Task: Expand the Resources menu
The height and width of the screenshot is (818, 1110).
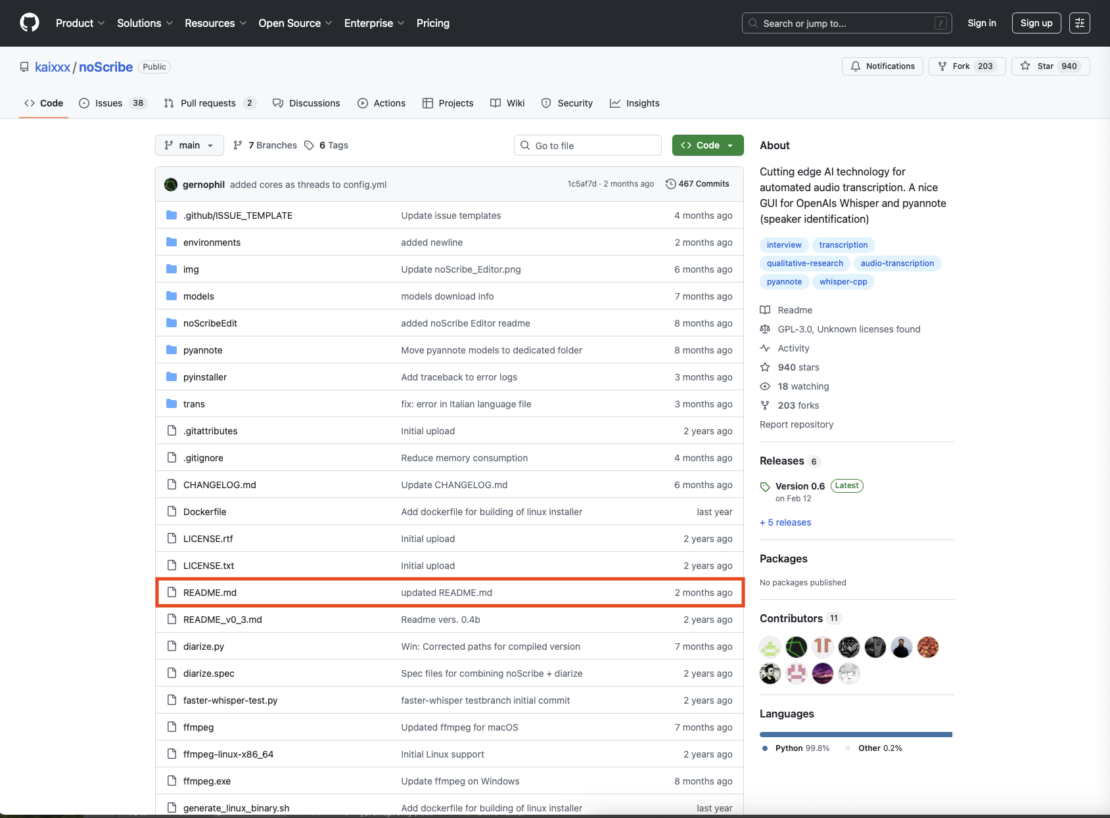Action: pos(215,23)
